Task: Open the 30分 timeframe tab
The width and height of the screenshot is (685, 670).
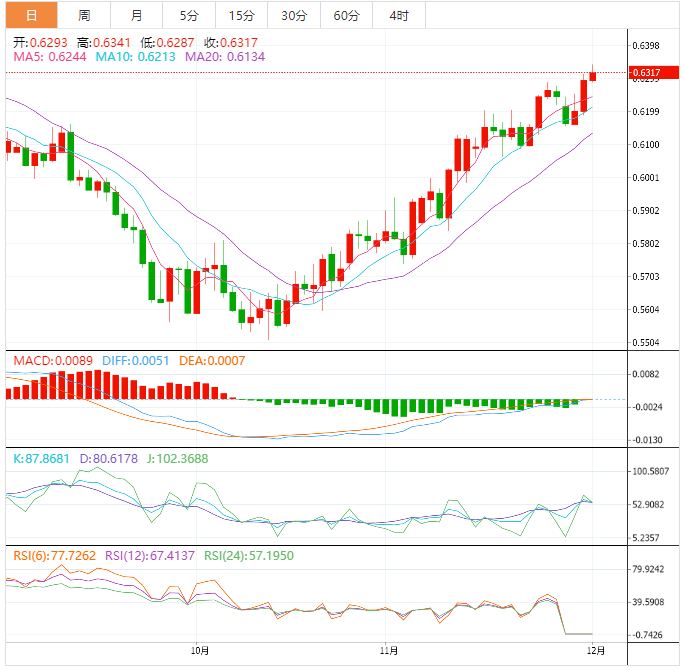Action: [x=294, y=15]
